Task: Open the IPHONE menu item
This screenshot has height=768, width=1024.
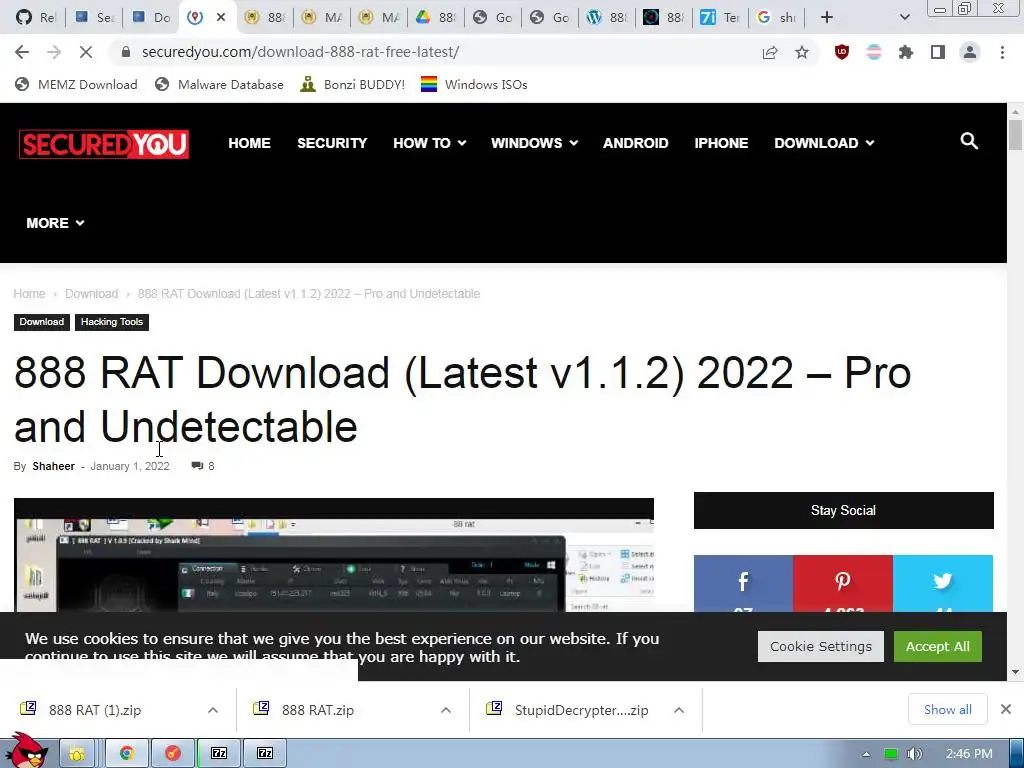Action: 721,143
